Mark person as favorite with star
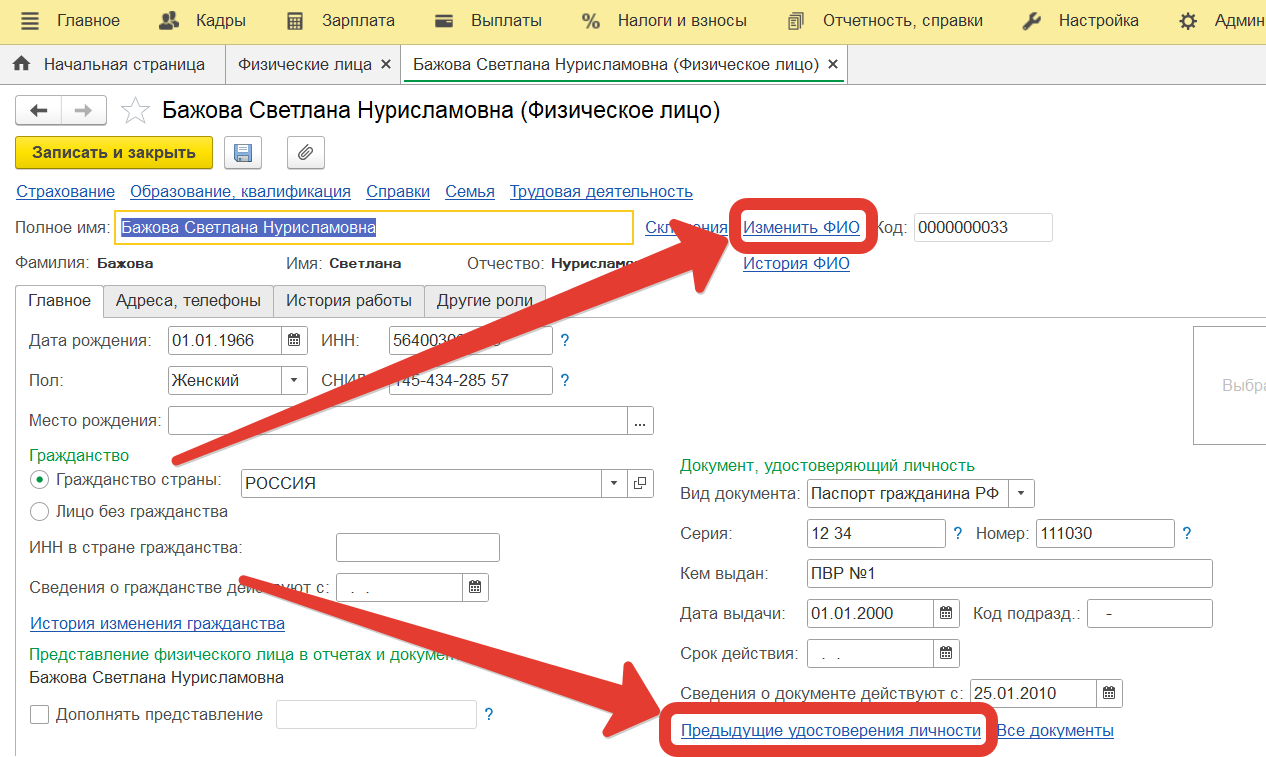 coord(135,110)
